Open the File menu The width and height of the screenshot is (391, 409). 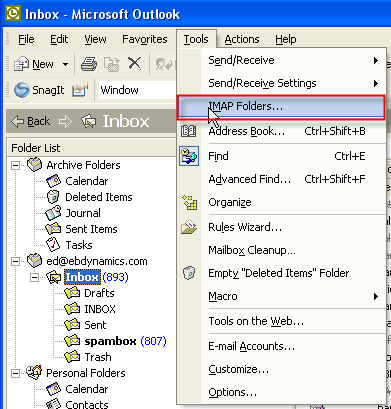[x=26, y=39]
